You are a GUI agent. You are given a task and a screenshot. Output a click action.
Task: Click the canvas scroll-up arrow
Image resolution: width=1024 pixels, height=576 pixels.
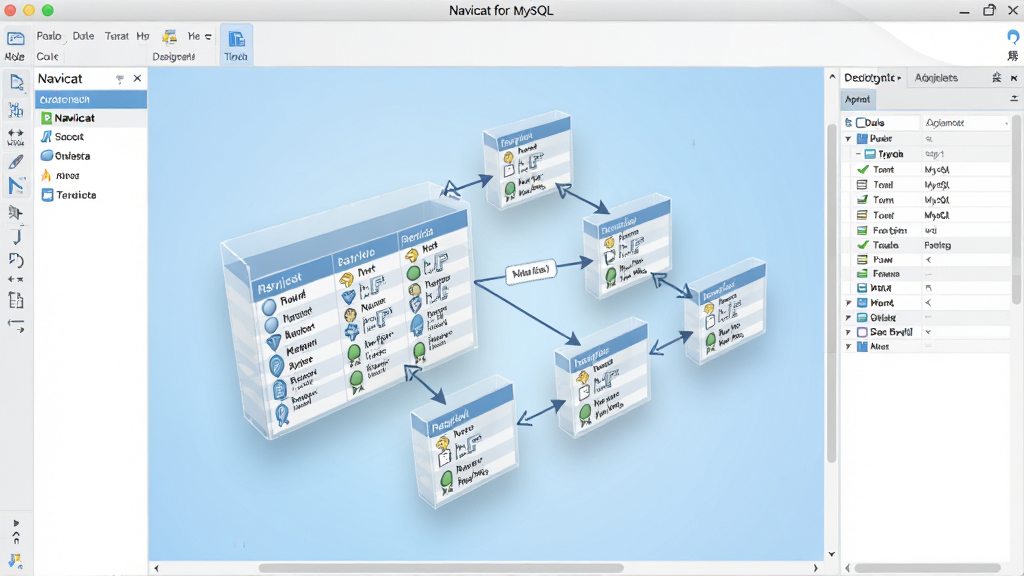(831, 76)
